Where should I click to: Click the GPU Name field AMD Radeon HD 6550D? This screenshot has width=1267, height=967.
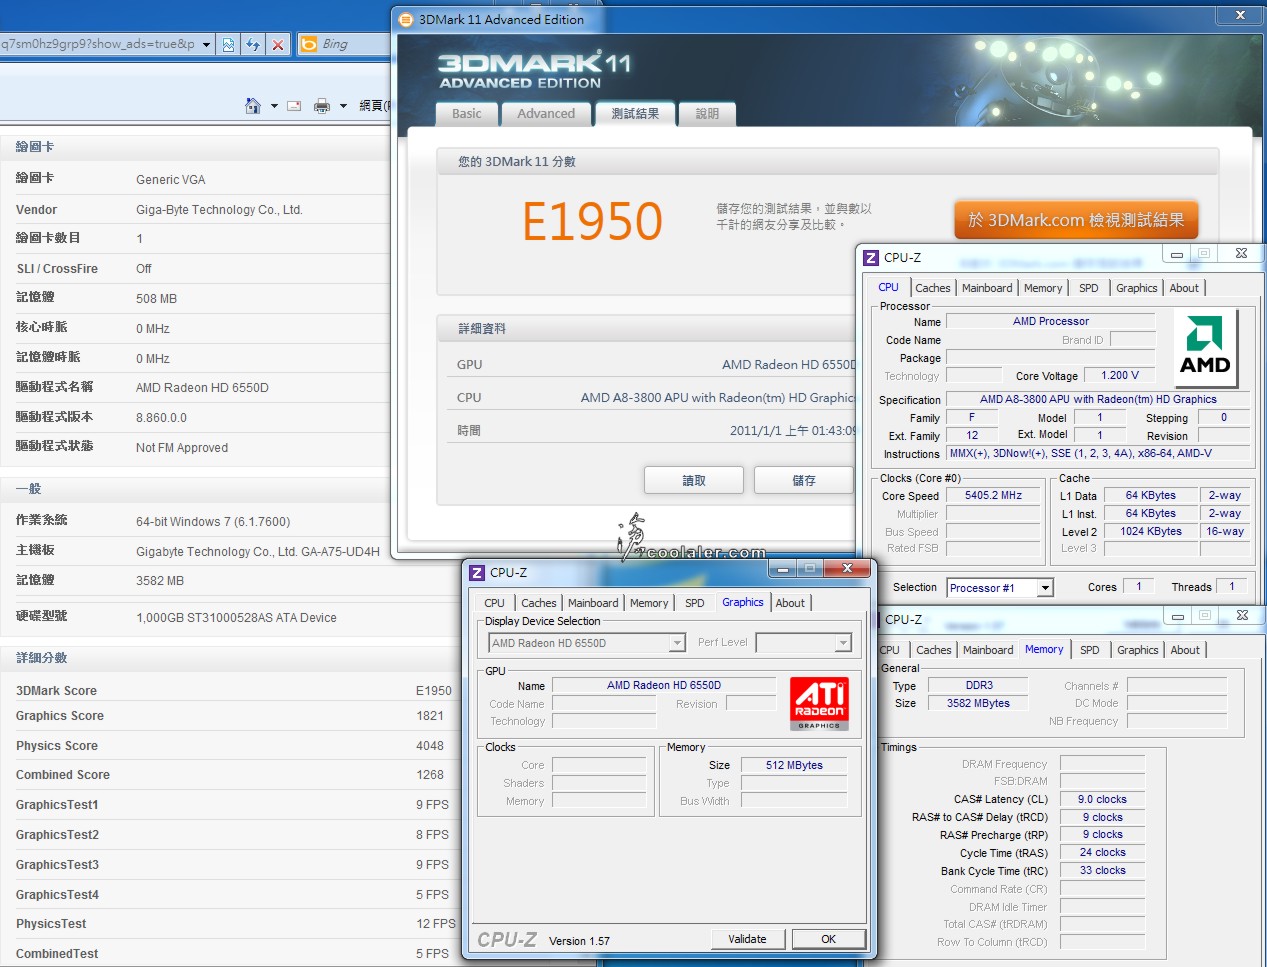[664, 686]
